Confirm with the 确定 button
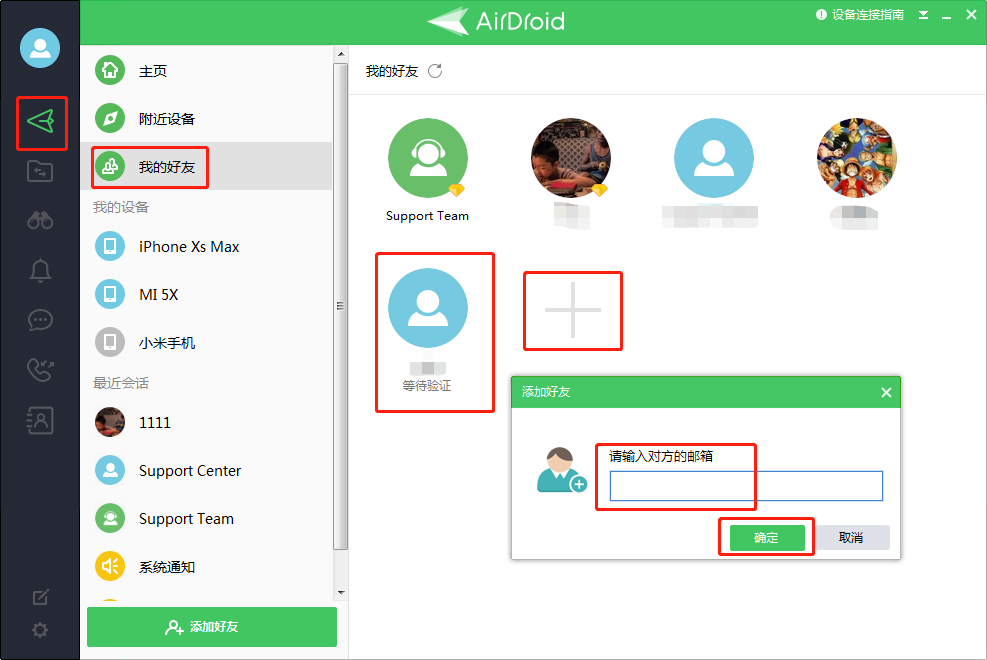 click(x=767, y=537)
